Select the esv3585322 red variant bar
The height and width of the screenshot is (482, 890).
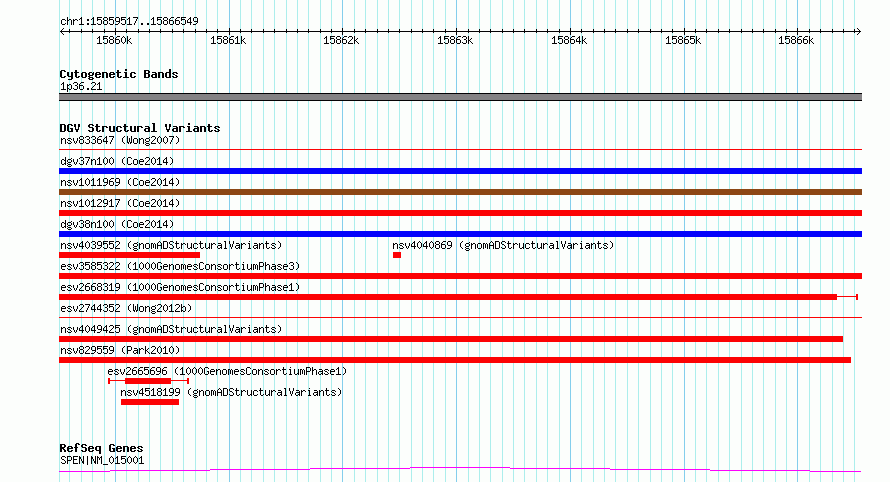tap(460, 276)
